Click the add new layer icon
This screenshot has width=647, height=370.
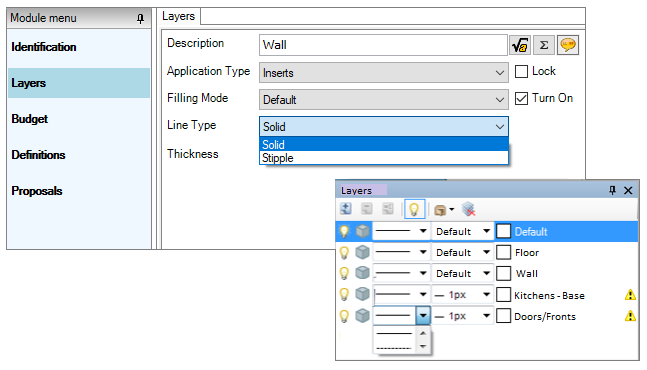(346, 209)
